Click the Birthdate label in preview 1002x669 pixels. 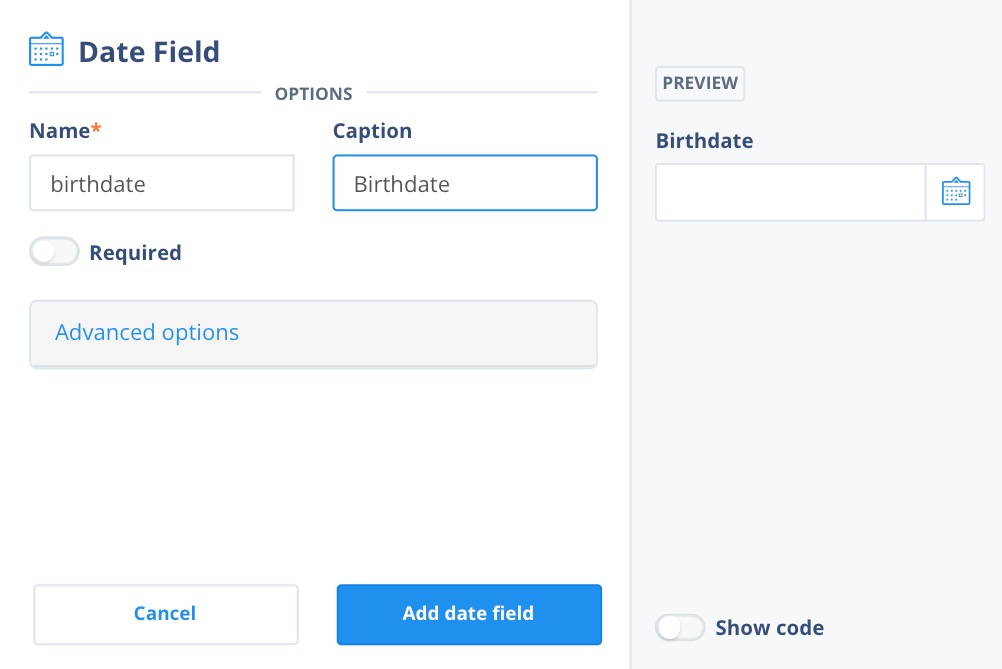704,141
